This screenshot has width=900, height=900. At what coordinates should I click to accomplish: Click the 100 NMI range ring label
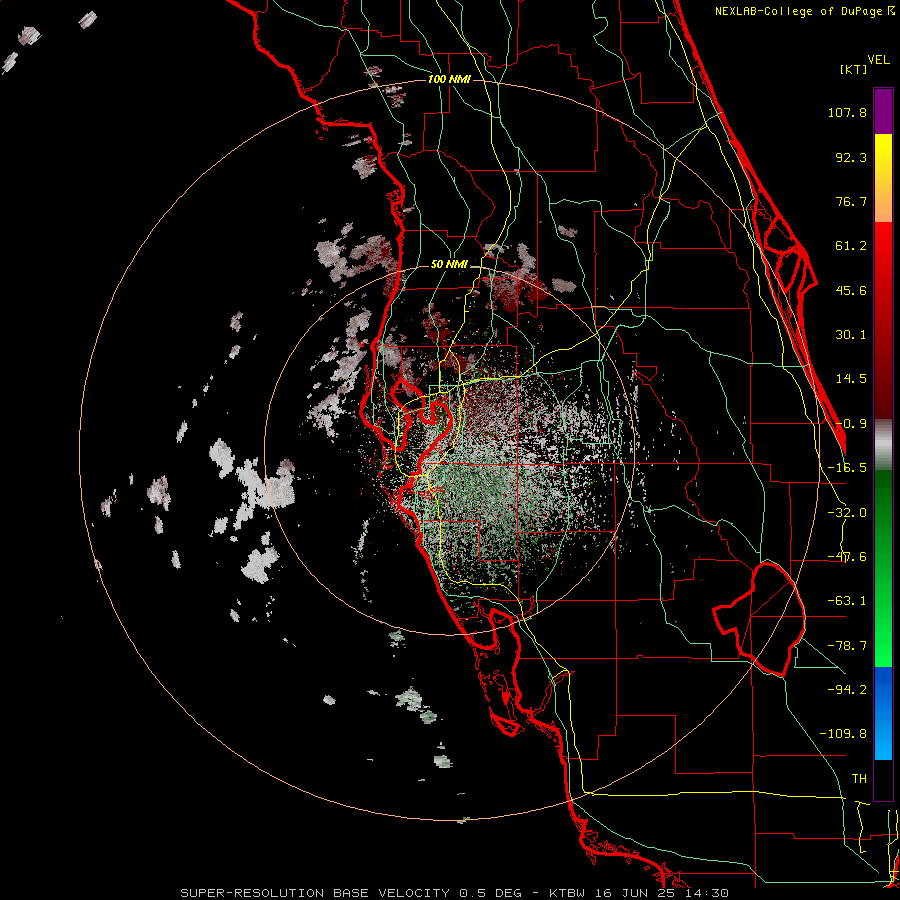click(449, 79)
